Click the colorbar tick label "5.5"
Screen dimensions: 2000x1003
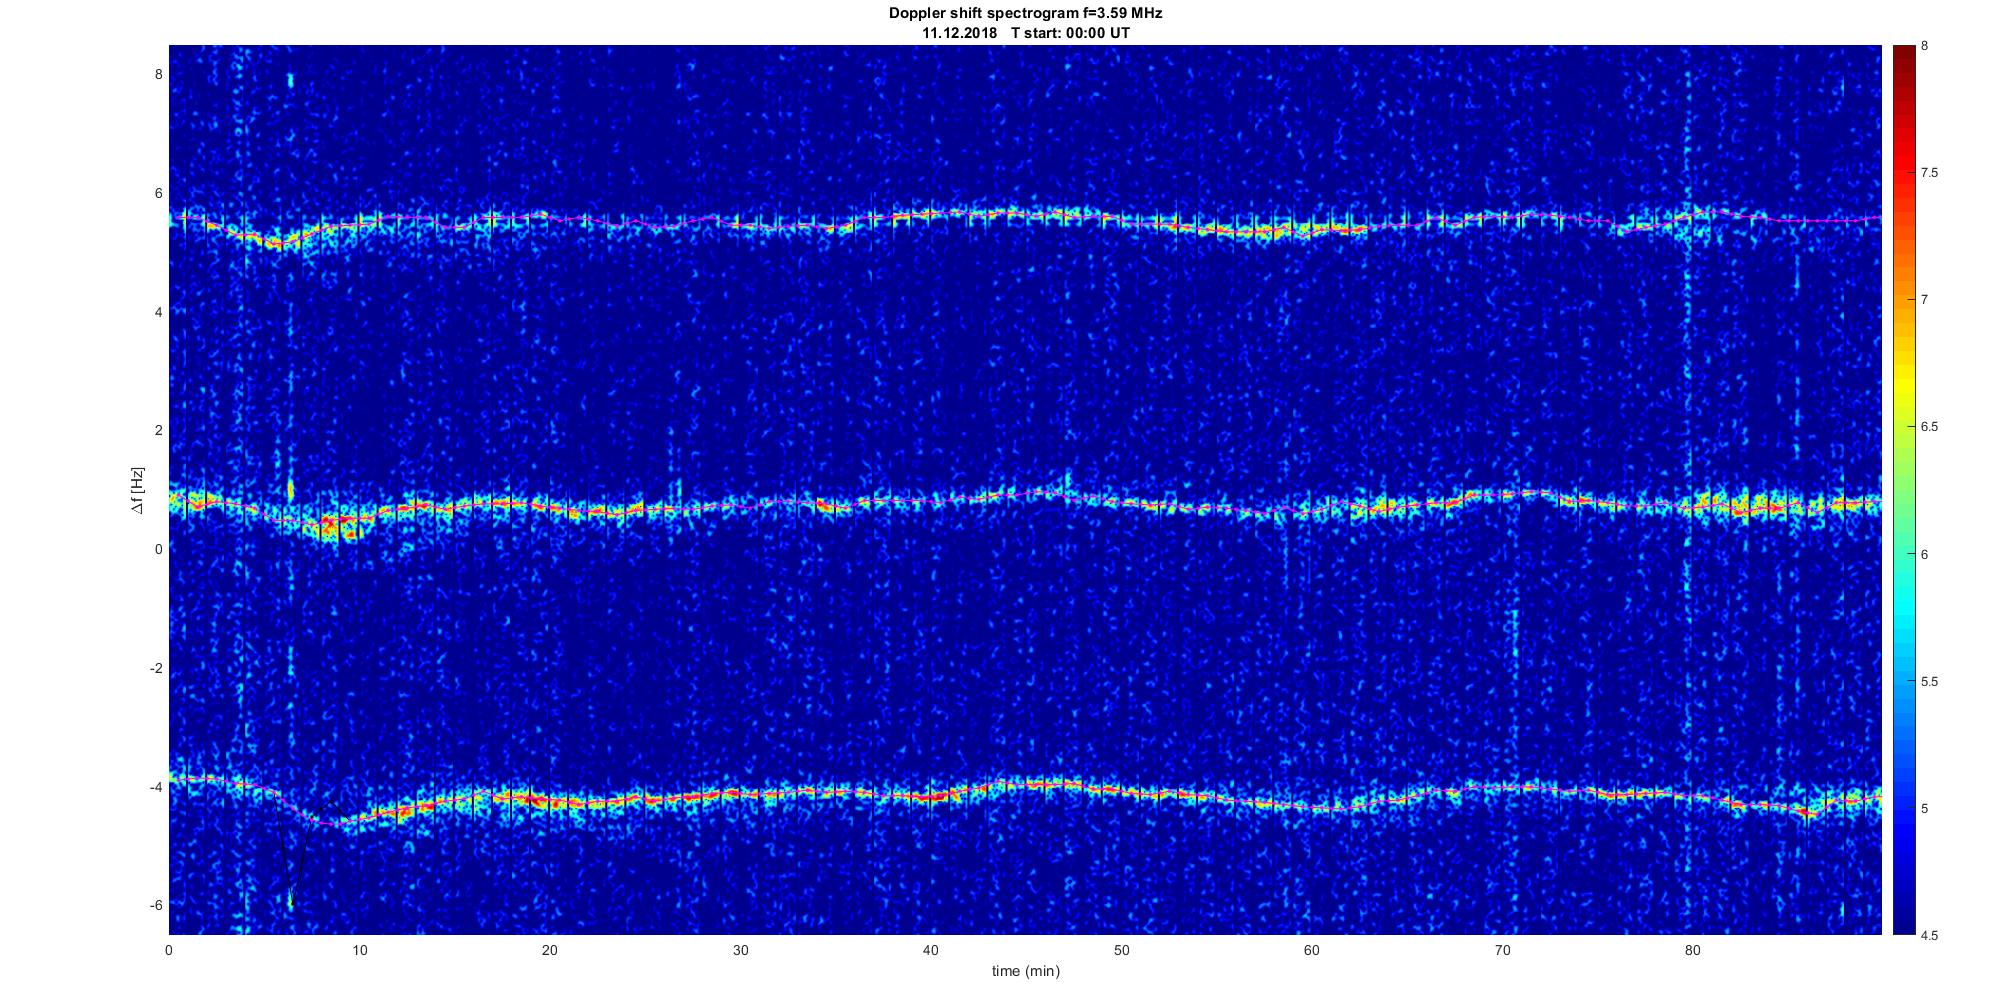[x=1929, y=681]
